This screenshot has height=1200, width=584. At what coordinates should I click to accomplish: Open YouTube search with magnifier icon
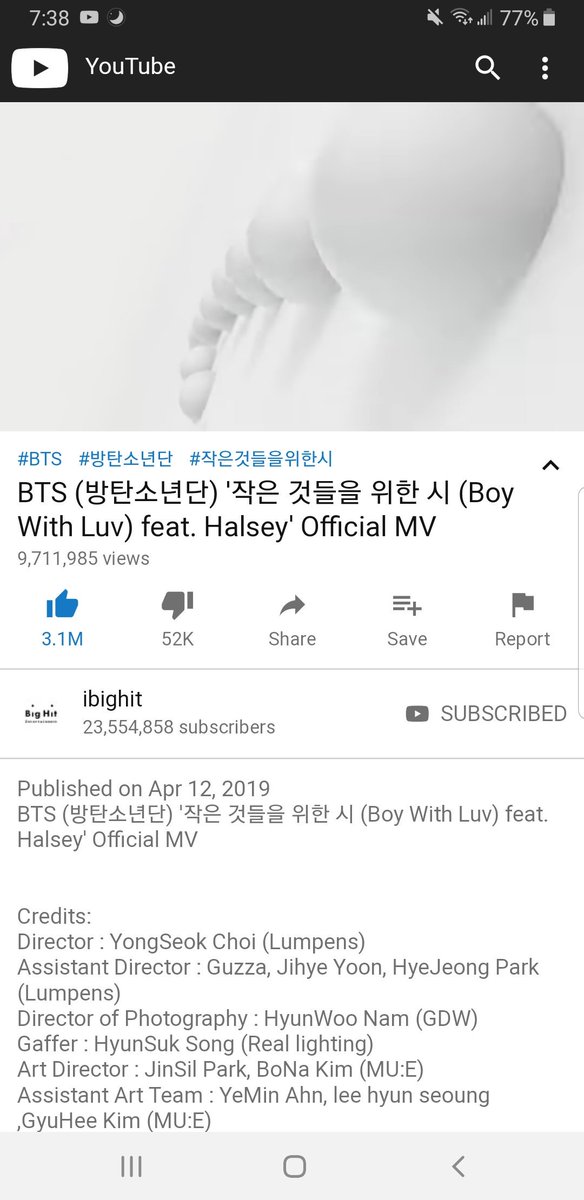[487, 67]
